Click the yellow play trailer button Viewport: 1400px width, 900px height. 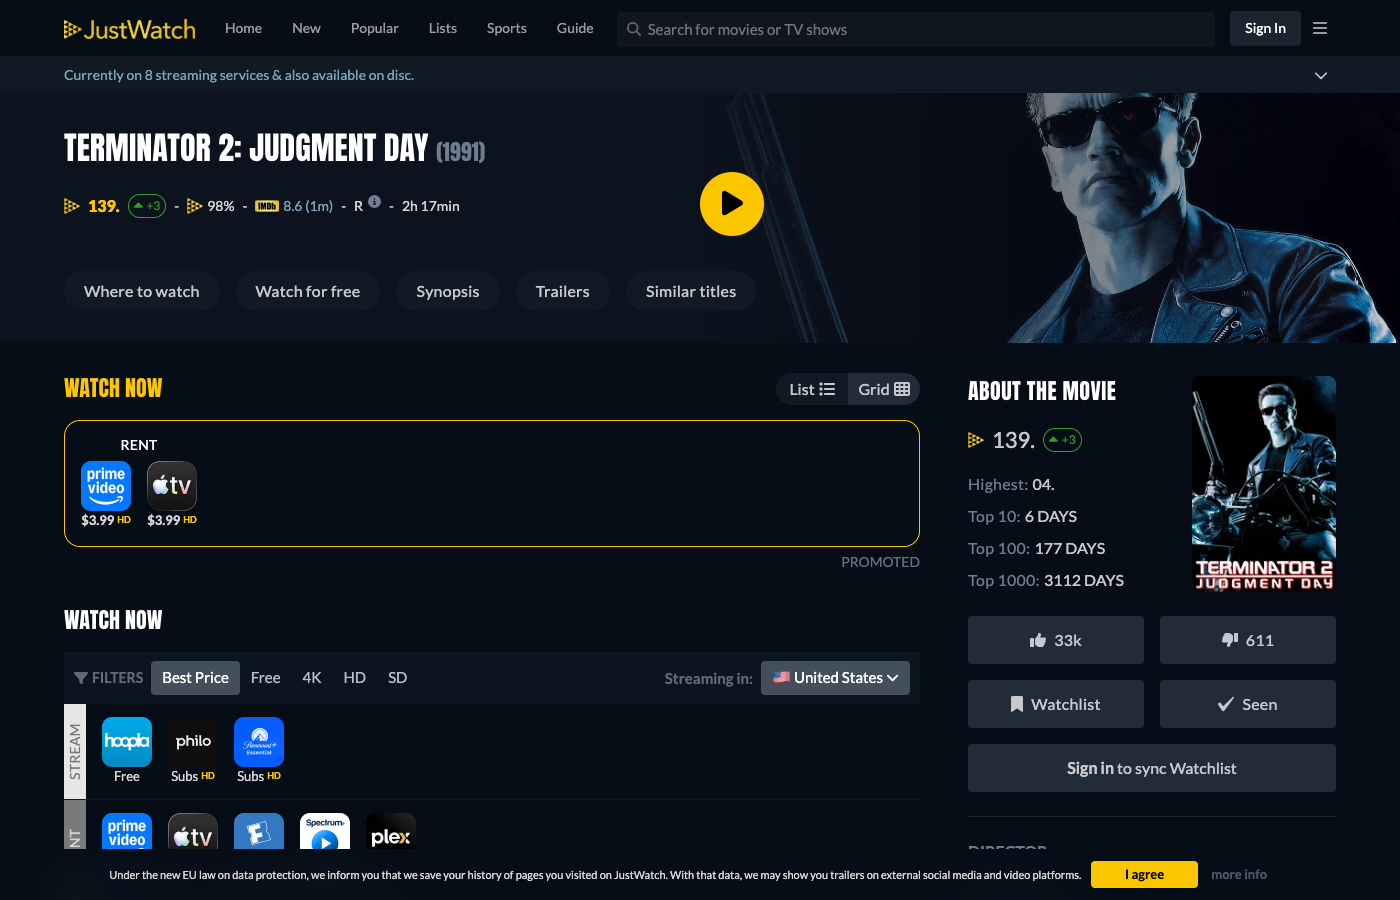pyautogui.click(x=731, y=204)
